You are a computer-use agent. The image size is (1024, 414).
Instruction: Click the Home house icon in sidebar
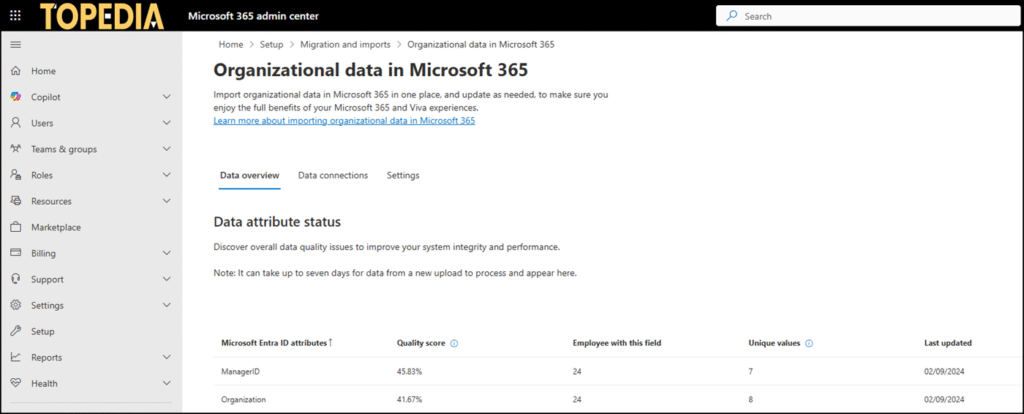[x=16, y=71]
